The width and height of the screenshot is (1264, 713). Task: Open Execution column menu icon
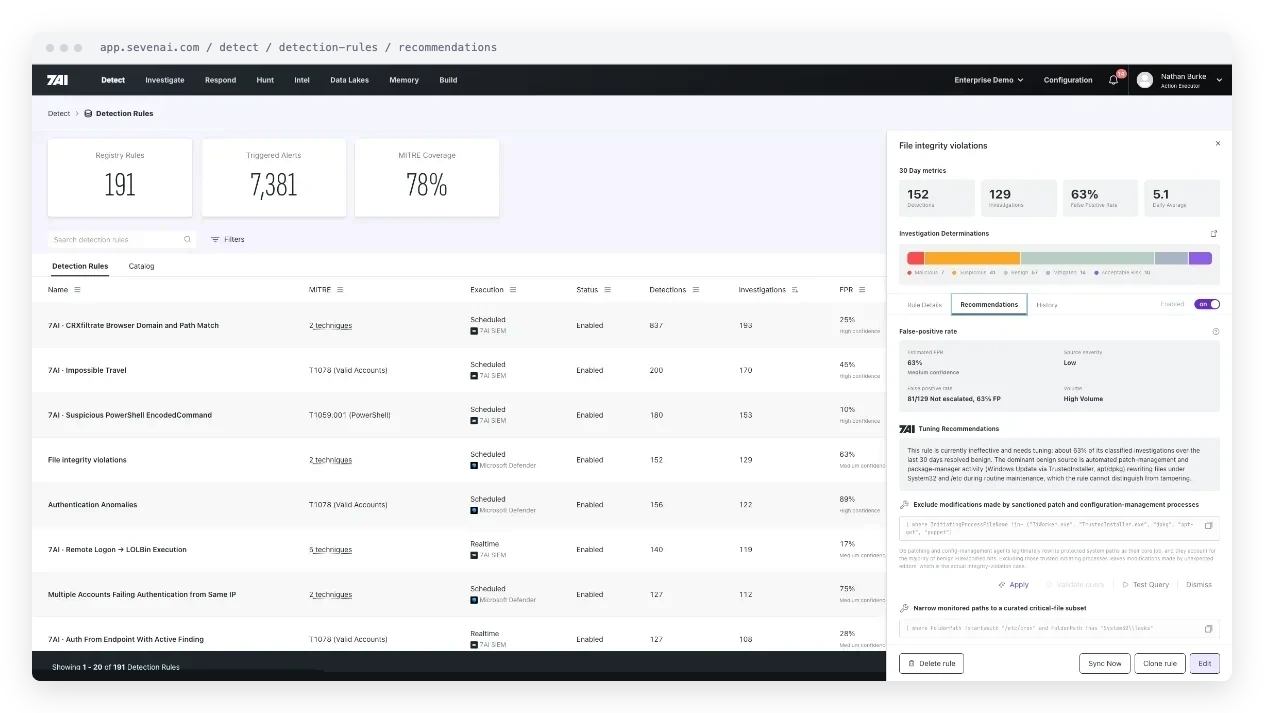coord(513,290)
